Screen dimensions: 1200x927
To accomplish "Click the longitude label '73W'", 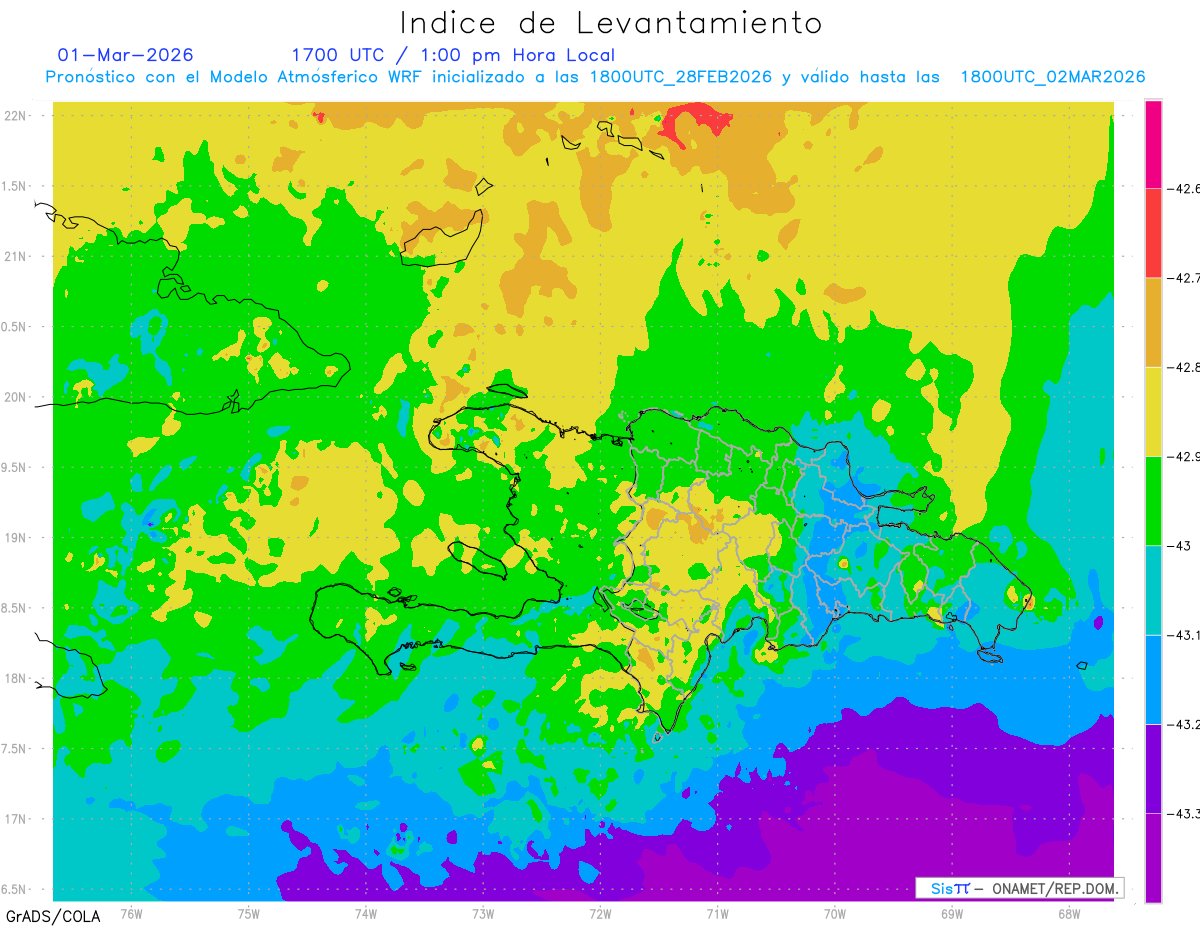I will click(482, 913).
